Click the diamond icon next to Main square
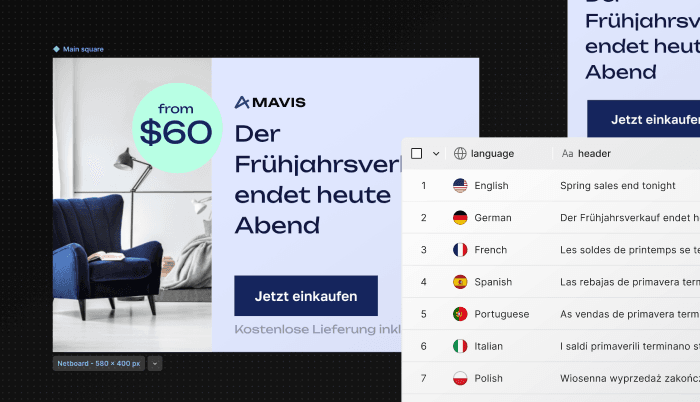 56,49
